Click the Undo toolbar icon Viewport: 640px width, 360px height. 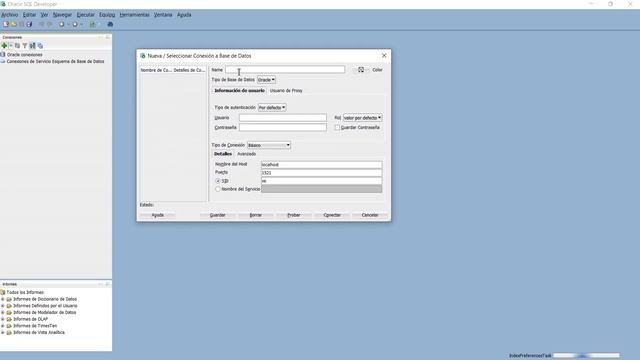(41, 24)
